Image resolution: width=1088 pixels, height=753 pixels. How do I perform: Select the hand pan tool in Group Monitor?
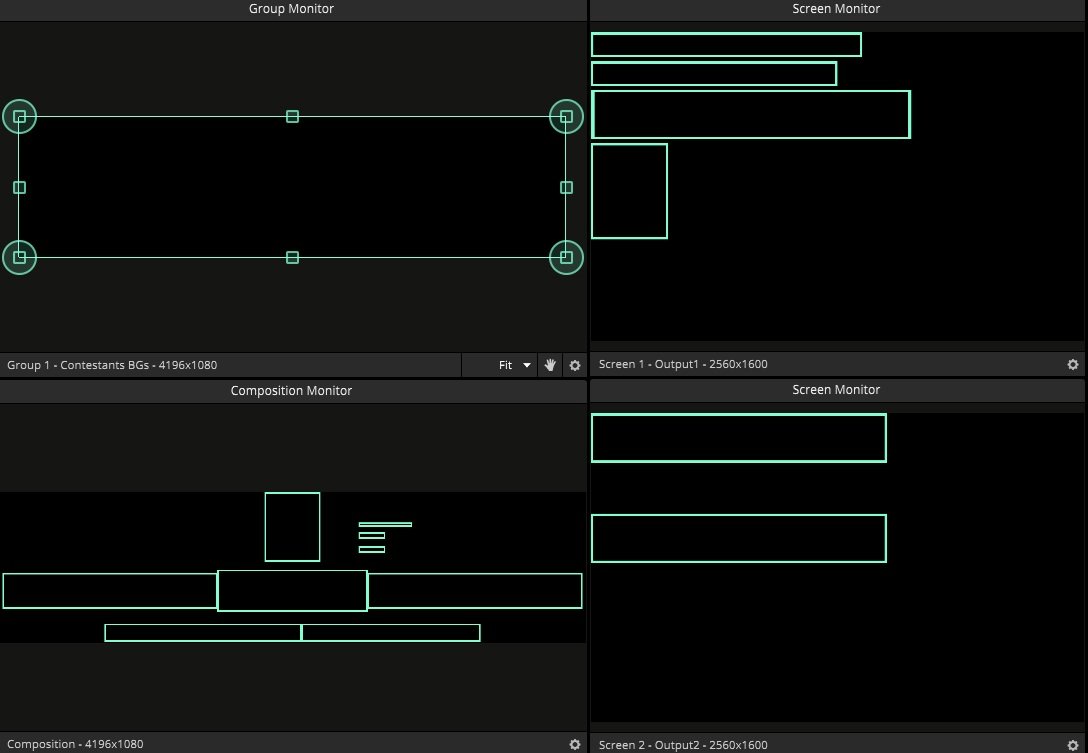pos(550,365)
